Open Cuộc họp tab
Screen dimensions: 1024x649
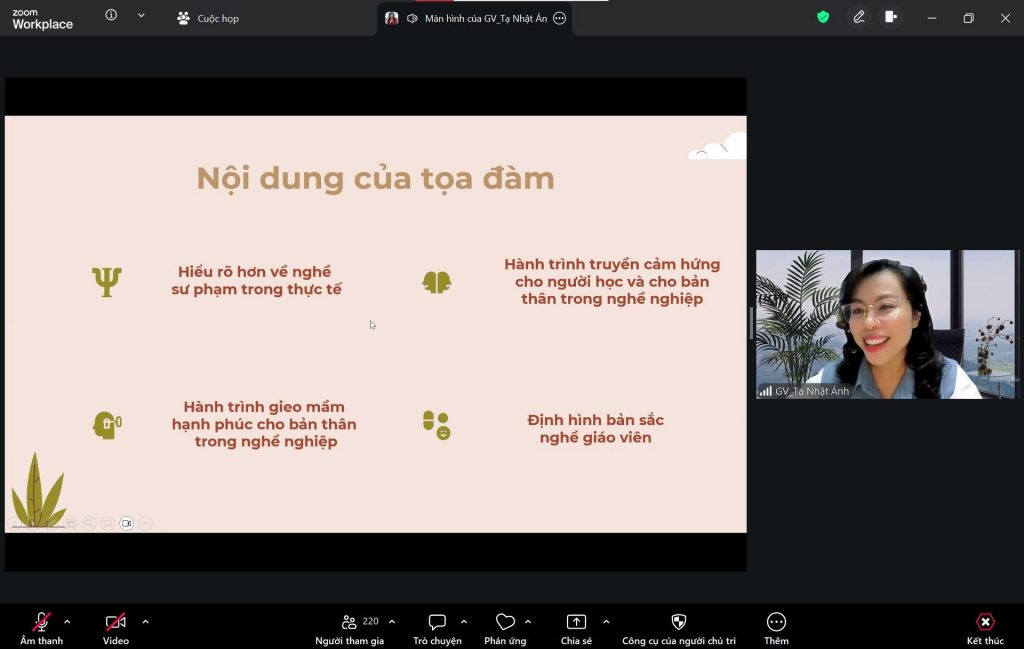pyautogui.click(x=208, y=18)
